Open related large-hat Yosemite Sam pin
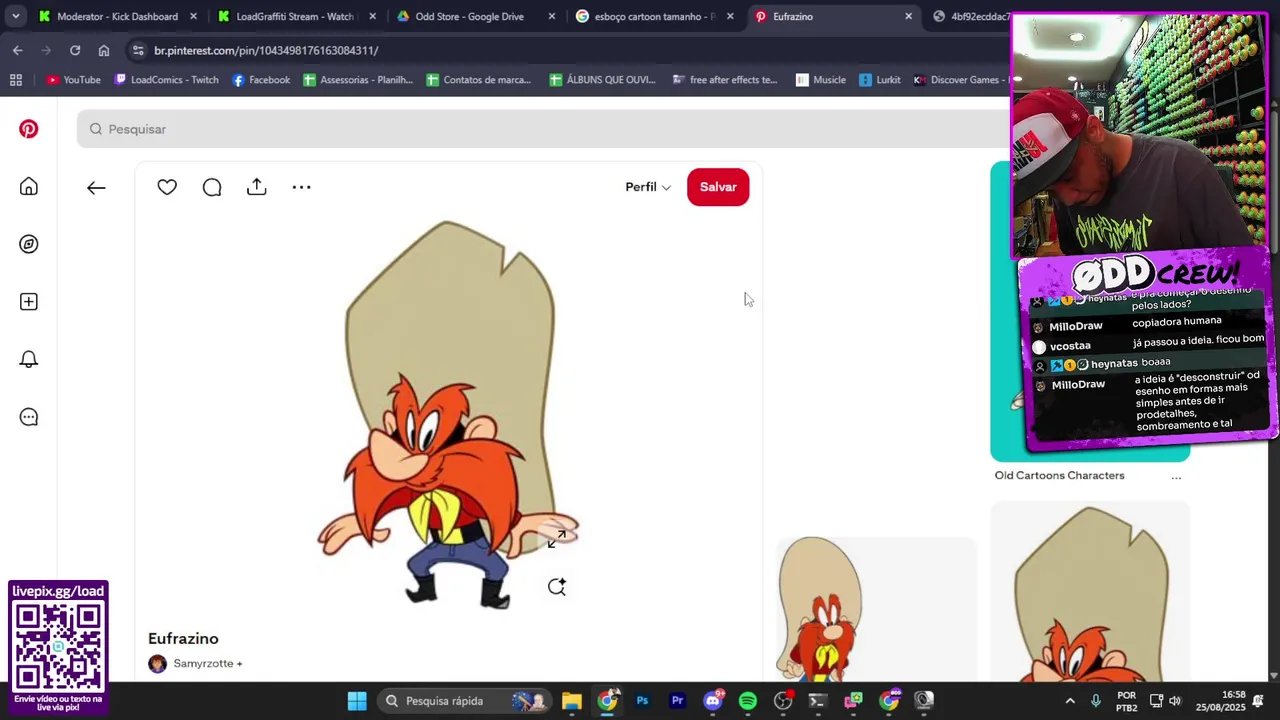Image resolution: width=1280 pixels, height=720 pixels. click(x=1090, y=591)
